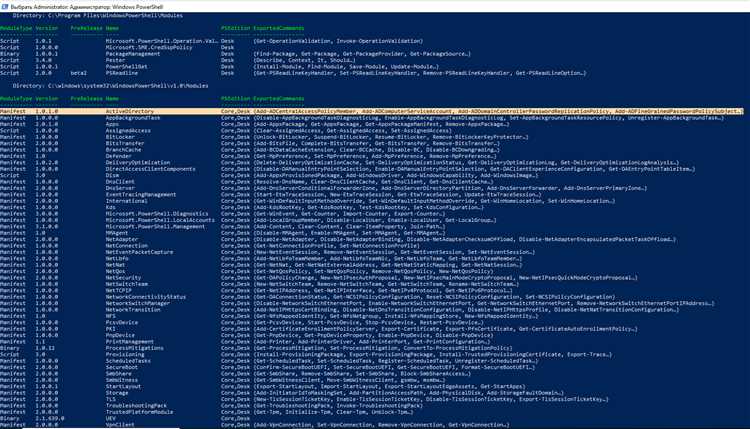Click the UEV module name
750x429 pixels.
[110, 418]
